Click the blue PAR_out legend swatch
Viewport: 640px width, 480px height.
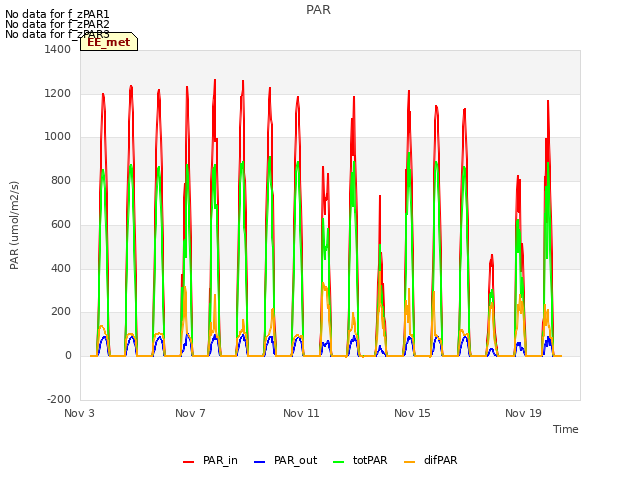coord(260,462)
